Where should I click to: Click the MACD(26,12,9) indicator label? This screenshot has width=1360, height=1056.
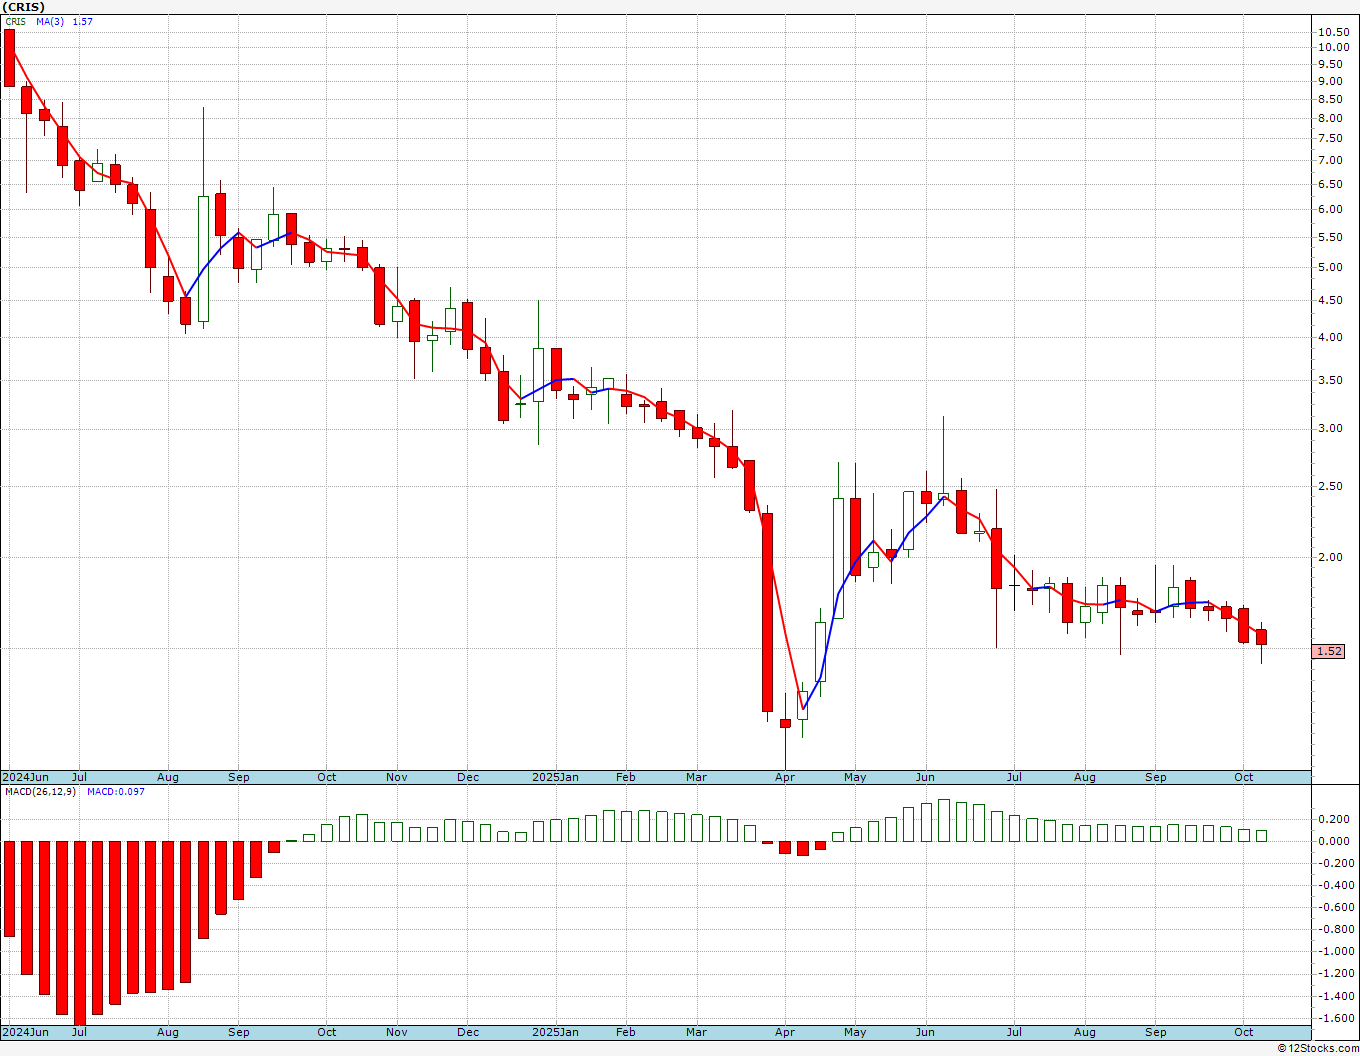tap(41, 791)
